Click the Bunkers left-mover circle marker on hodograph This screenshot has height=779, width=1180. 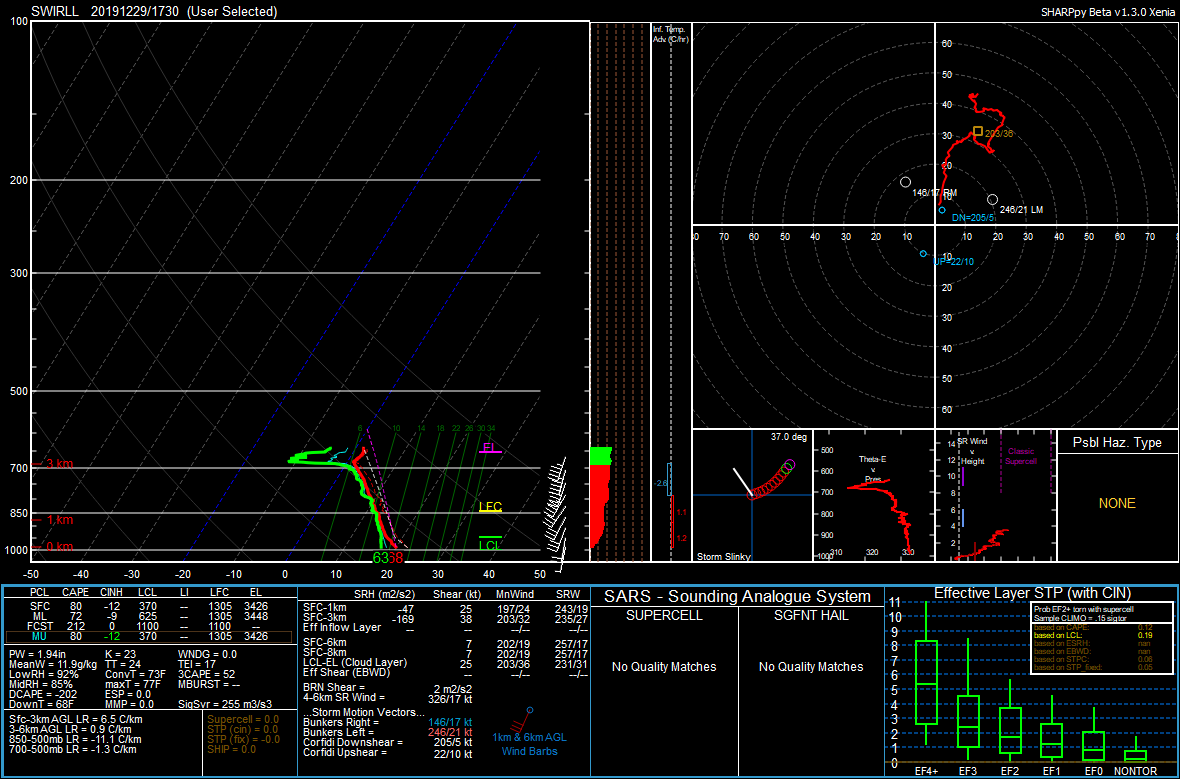[993, 199]
